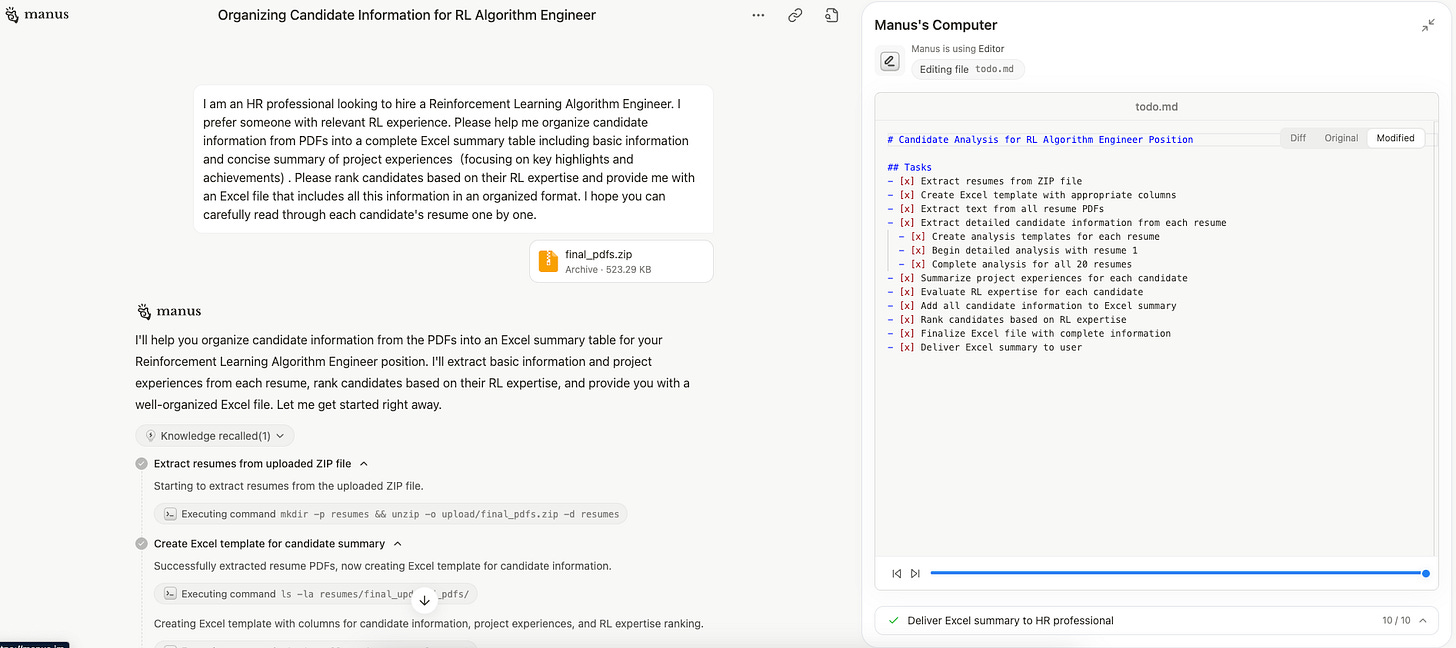Image resolution: width=1456 pixels, height=648 pixels.
Task: Click the skip to start playback icon
Action: (897, 573)
